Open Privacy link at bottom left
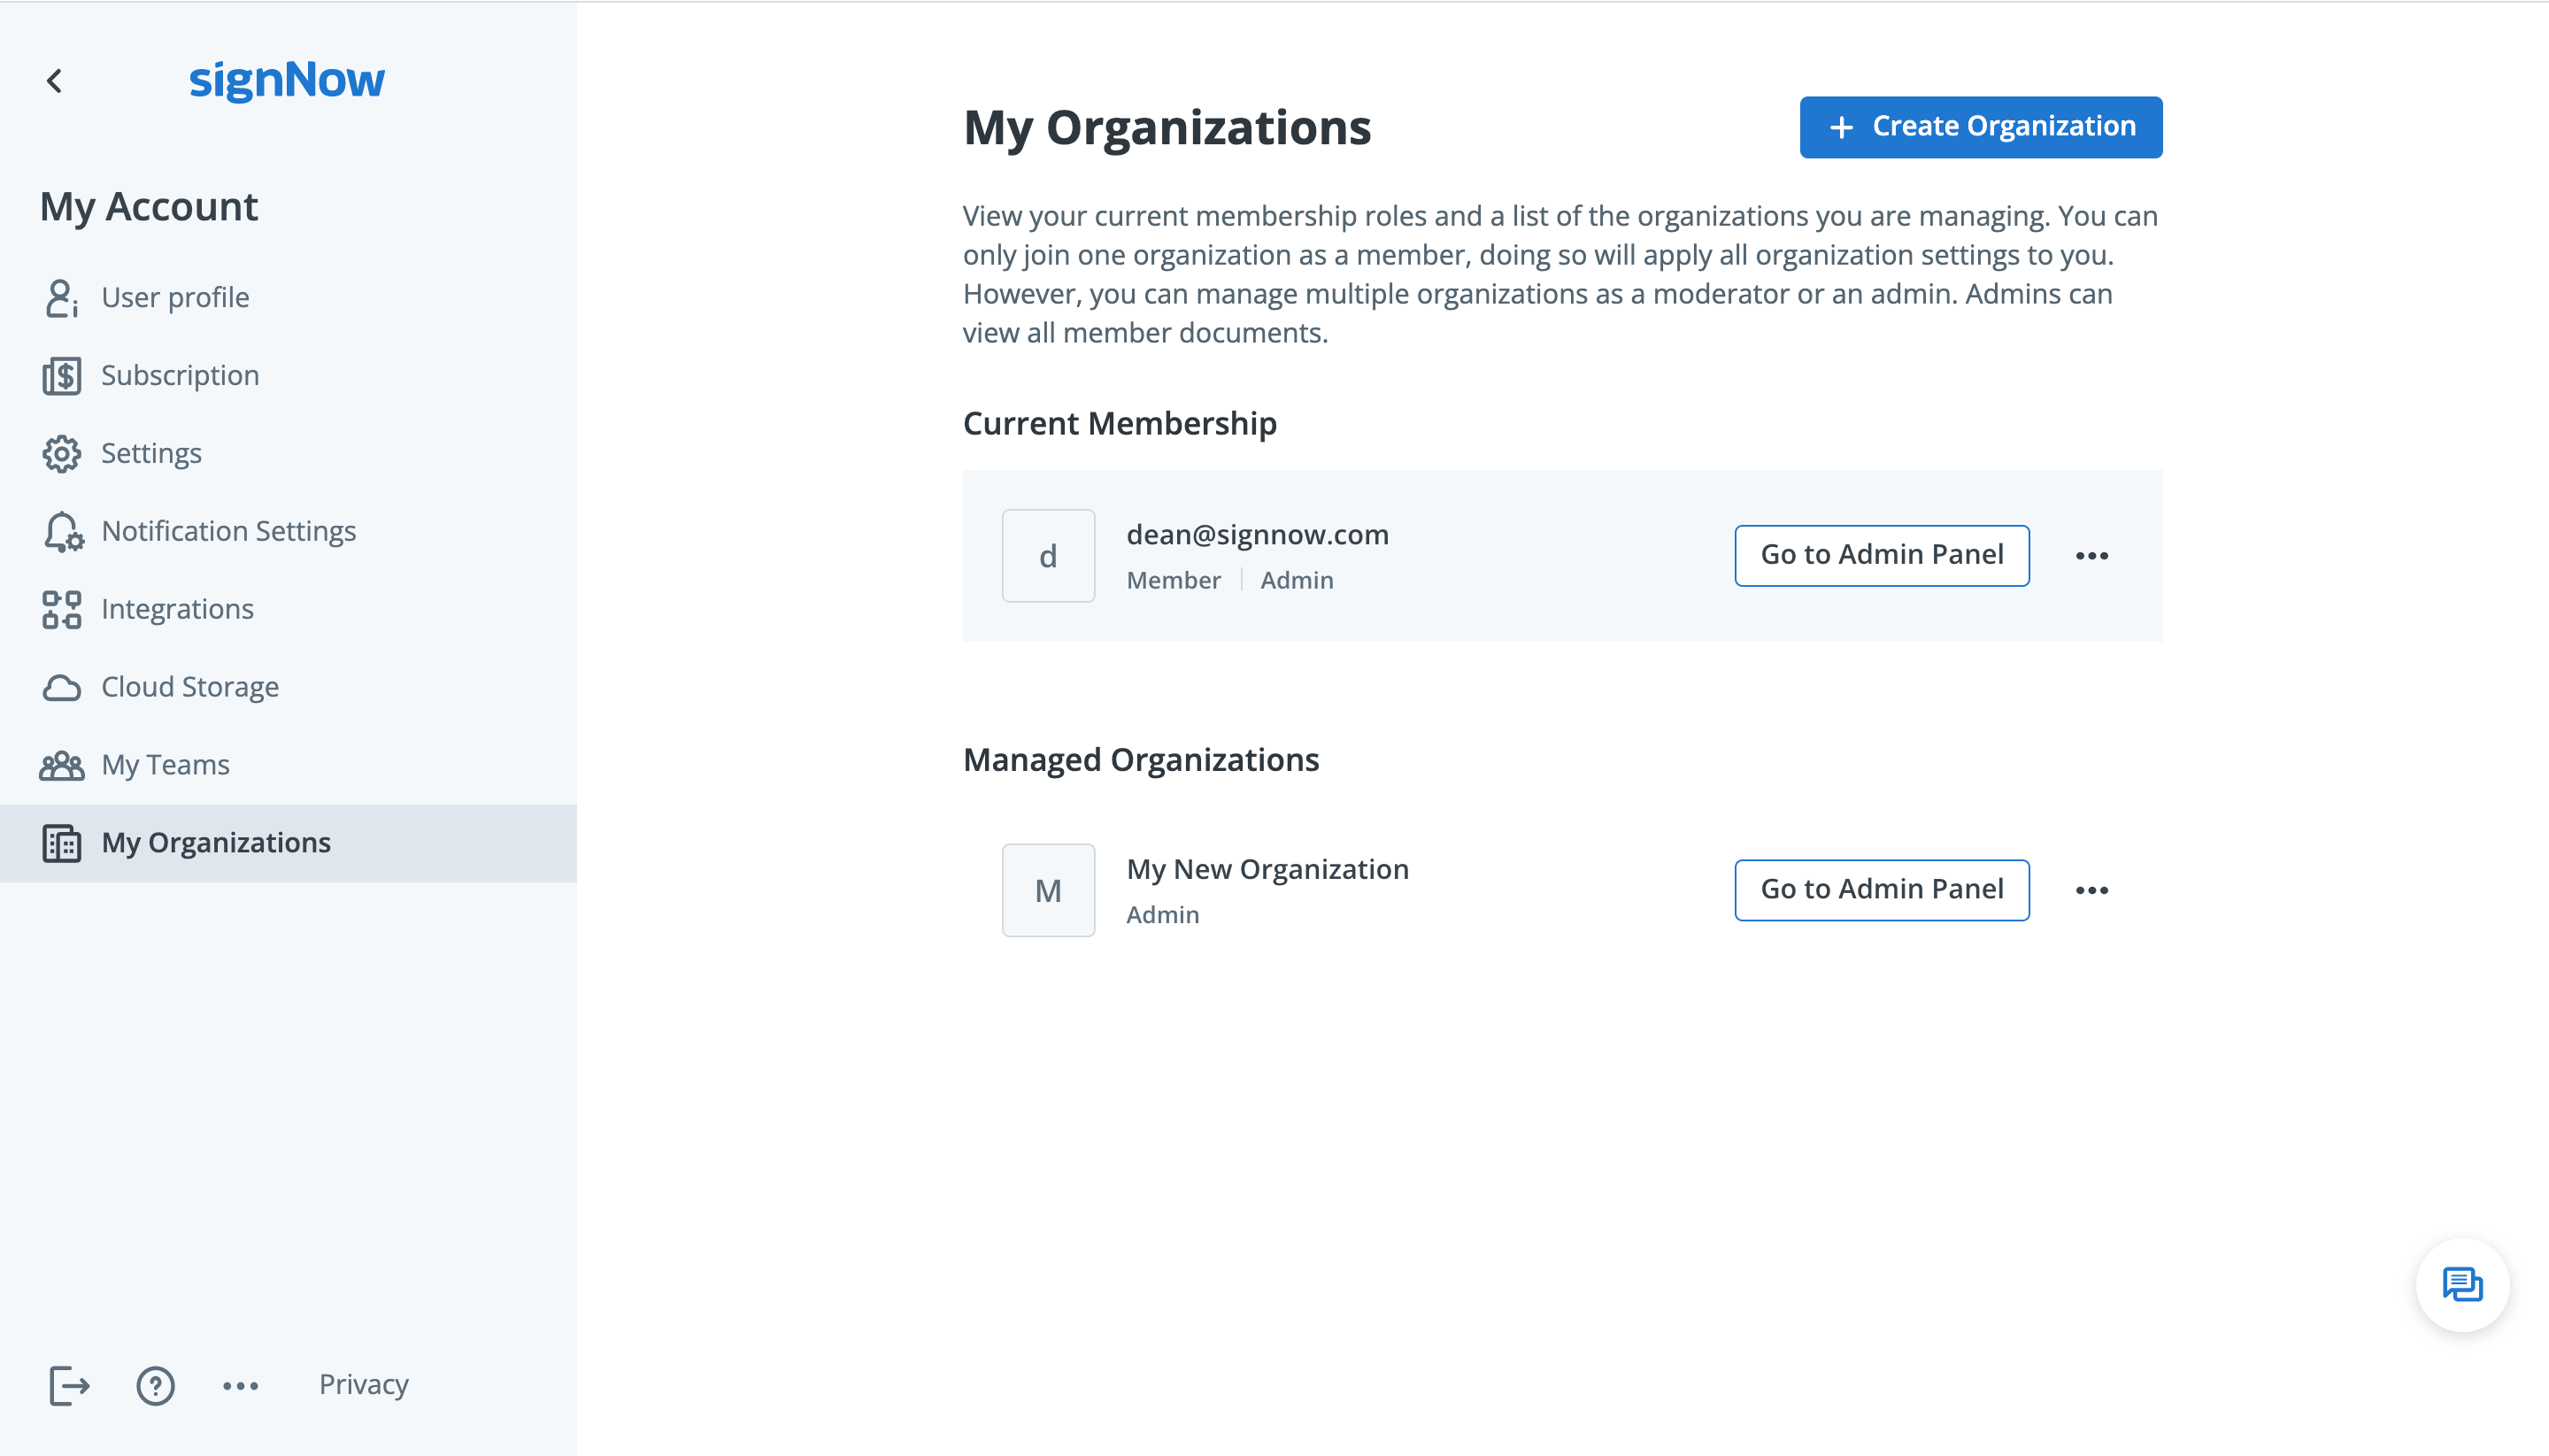Viewport: 2549px width, 1456px height. pyautogui.click(x=362, y=1384)
